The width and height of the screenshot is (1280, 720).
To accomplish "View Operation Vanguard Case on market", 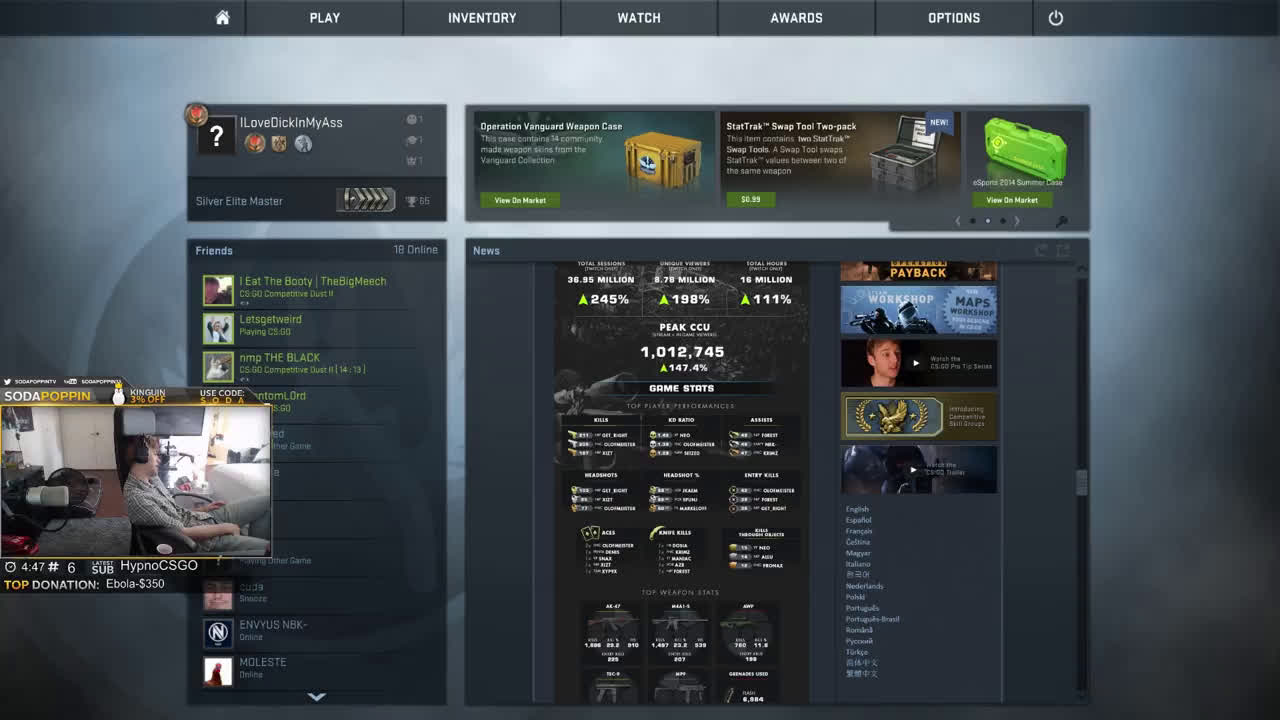I will coord(520,200).
